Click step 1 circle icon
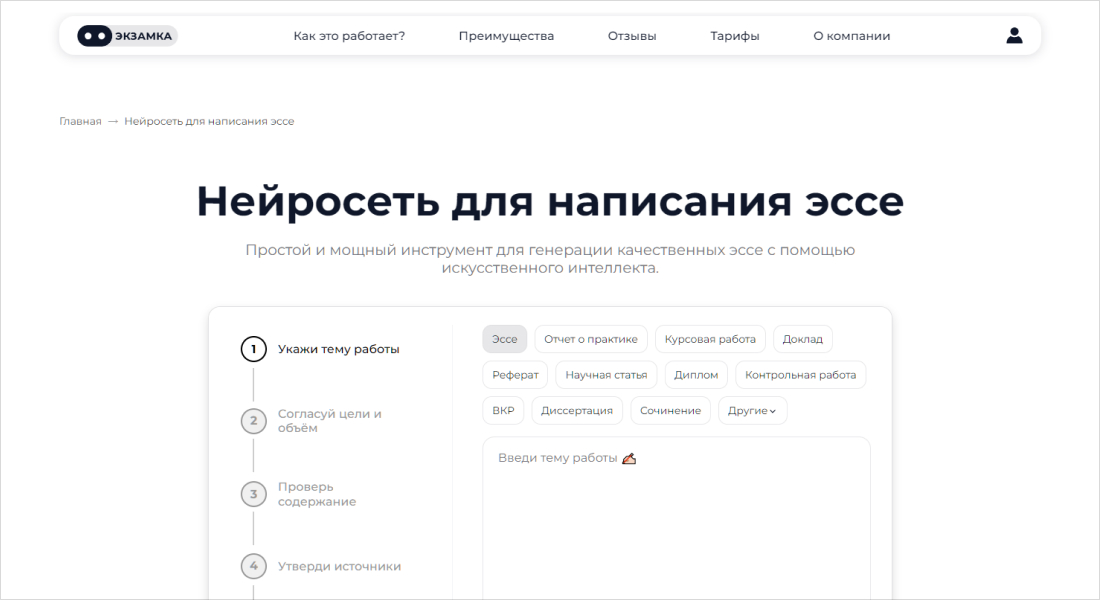1100x600 pixels. coord(254,349)
